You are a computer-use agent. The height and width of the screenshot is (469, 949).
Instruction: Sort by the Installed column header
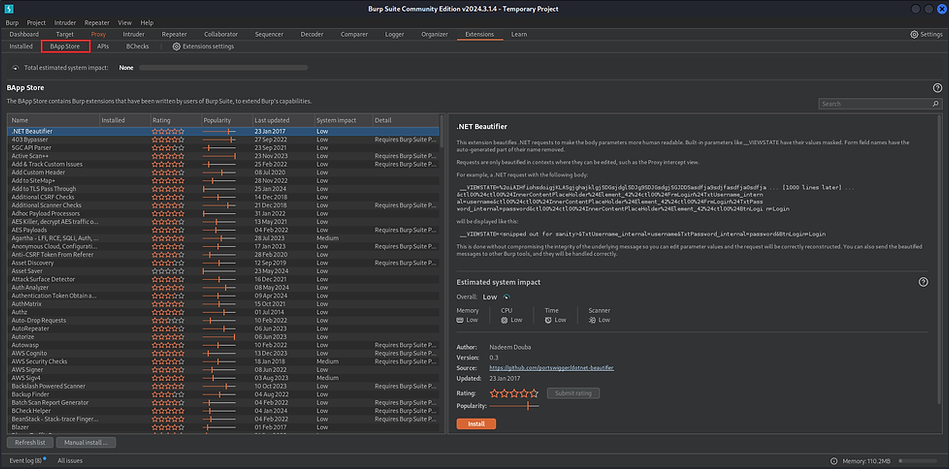(125, 120)
